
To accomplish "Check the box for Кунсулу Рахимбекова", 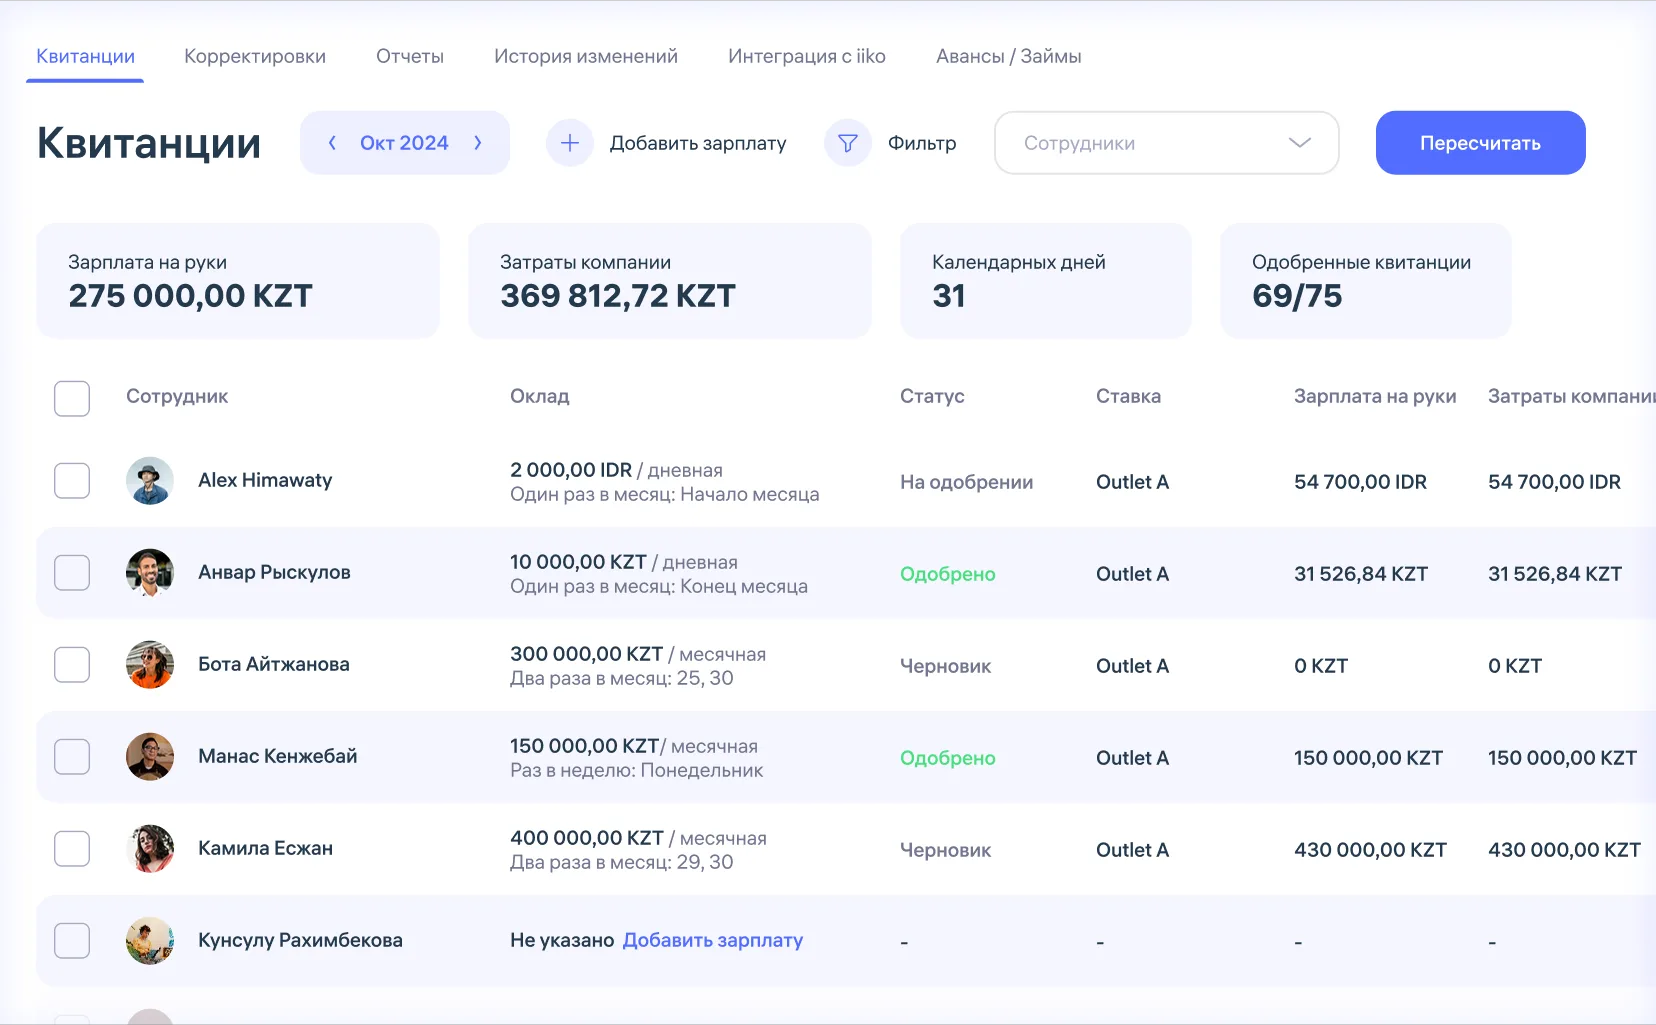I will [x=72, y=941].
